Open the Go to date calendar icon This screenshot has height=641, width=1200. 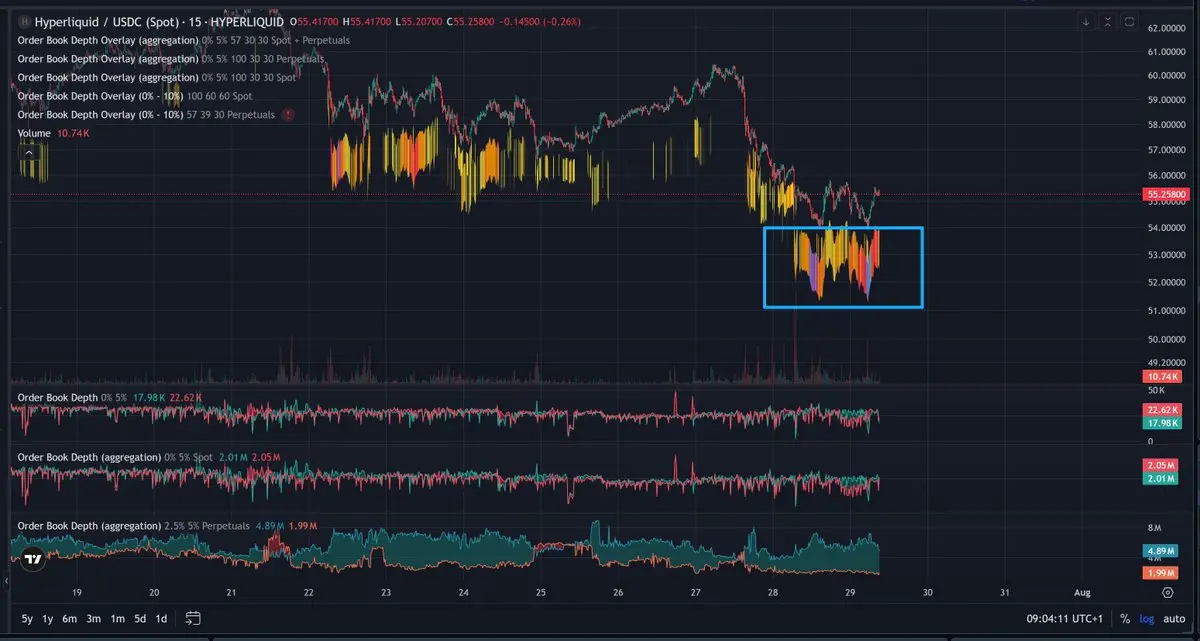tap(193, 619)
